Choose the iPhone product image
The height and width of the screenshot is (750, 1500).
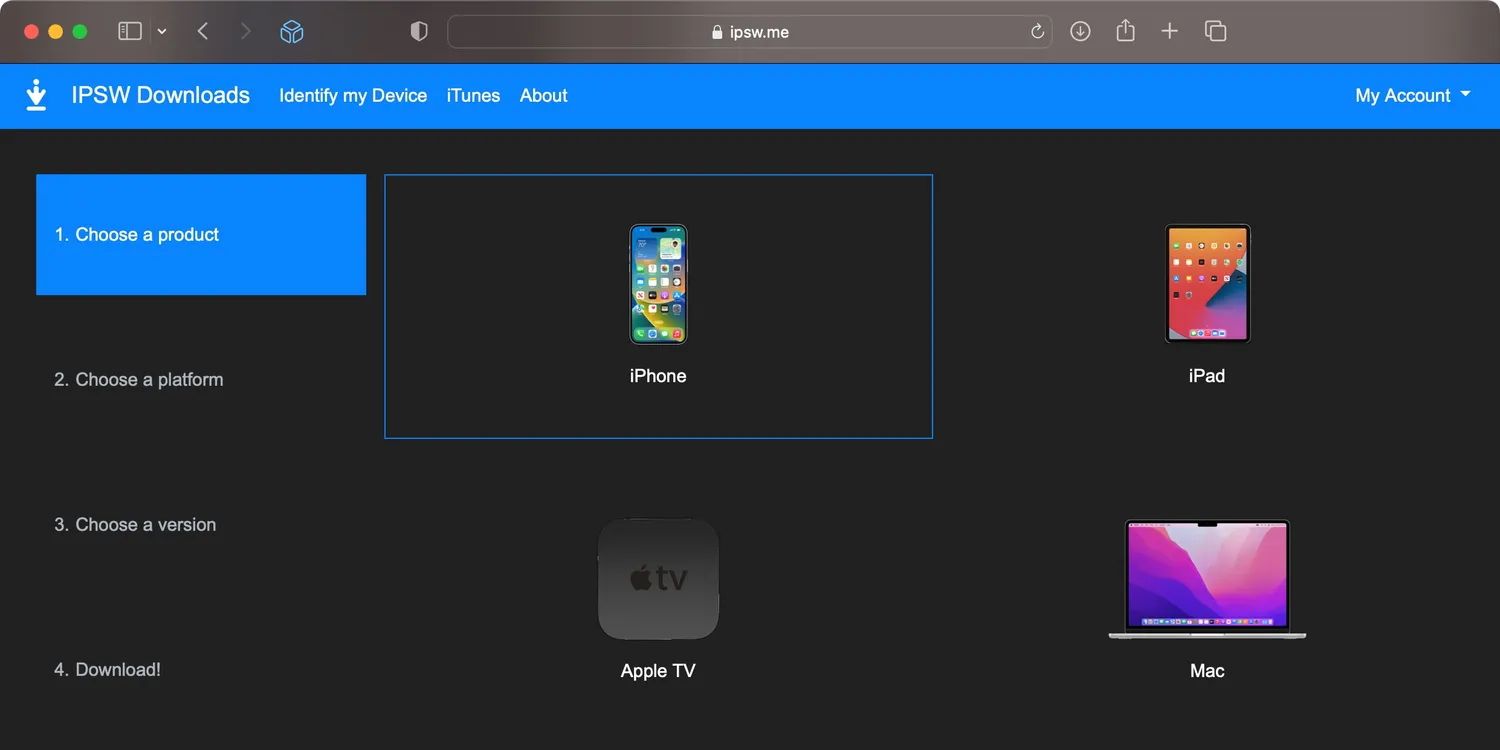(658, 284)
